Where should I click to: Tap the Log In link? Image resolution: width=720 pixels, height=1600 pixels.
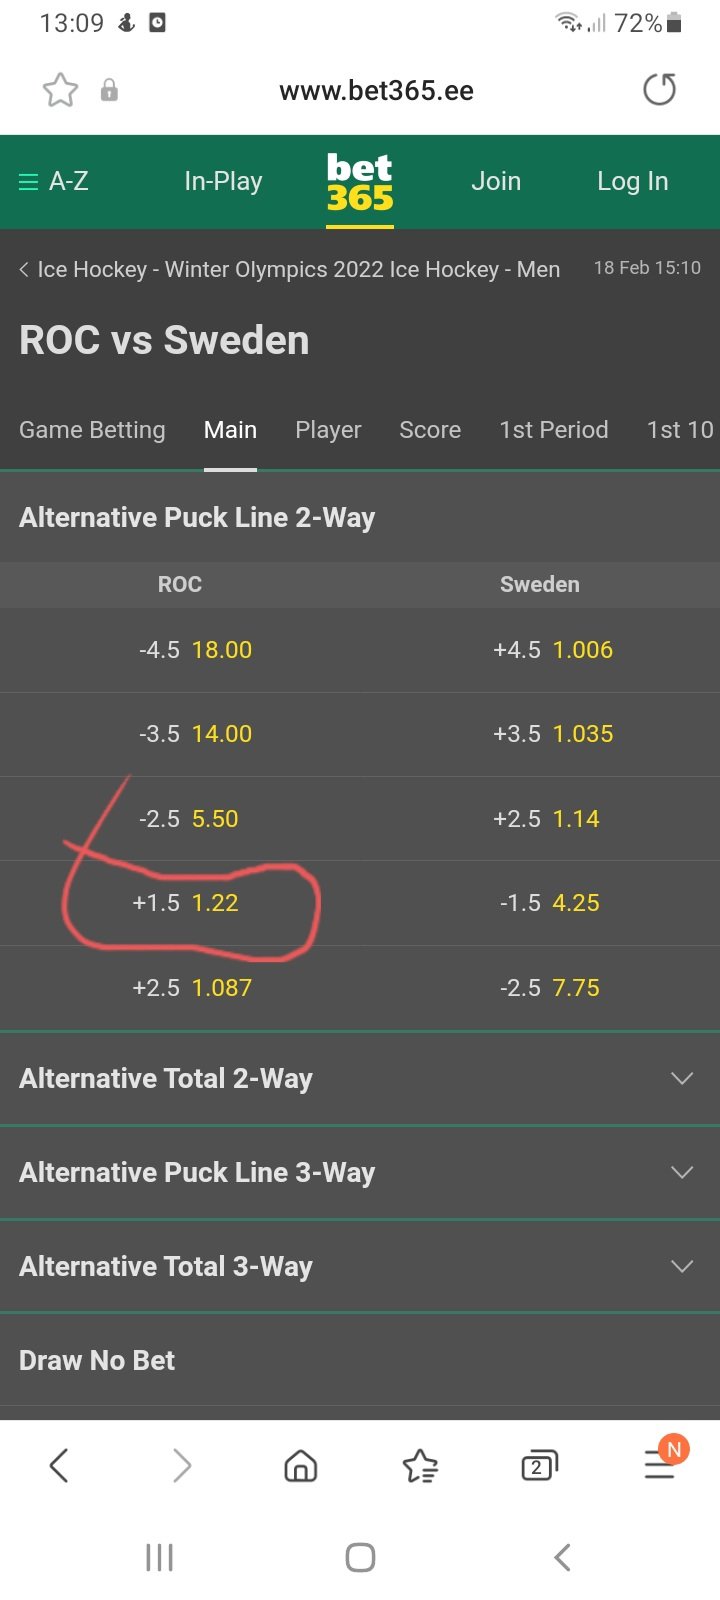632,181
